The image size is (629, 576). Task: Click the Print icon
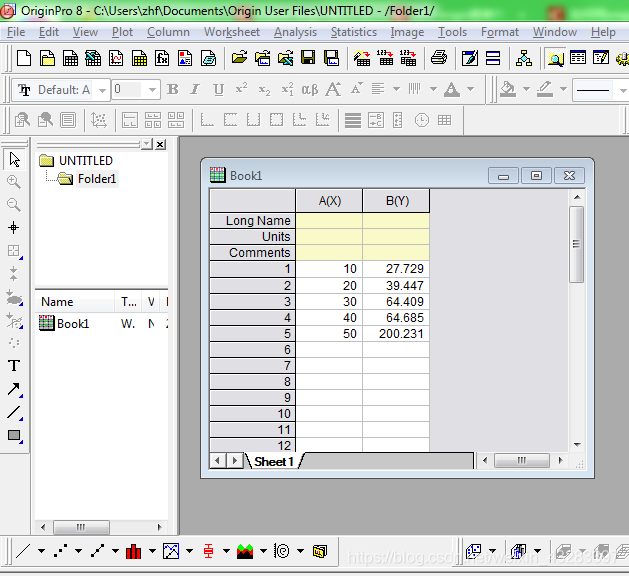coord(439,59)
